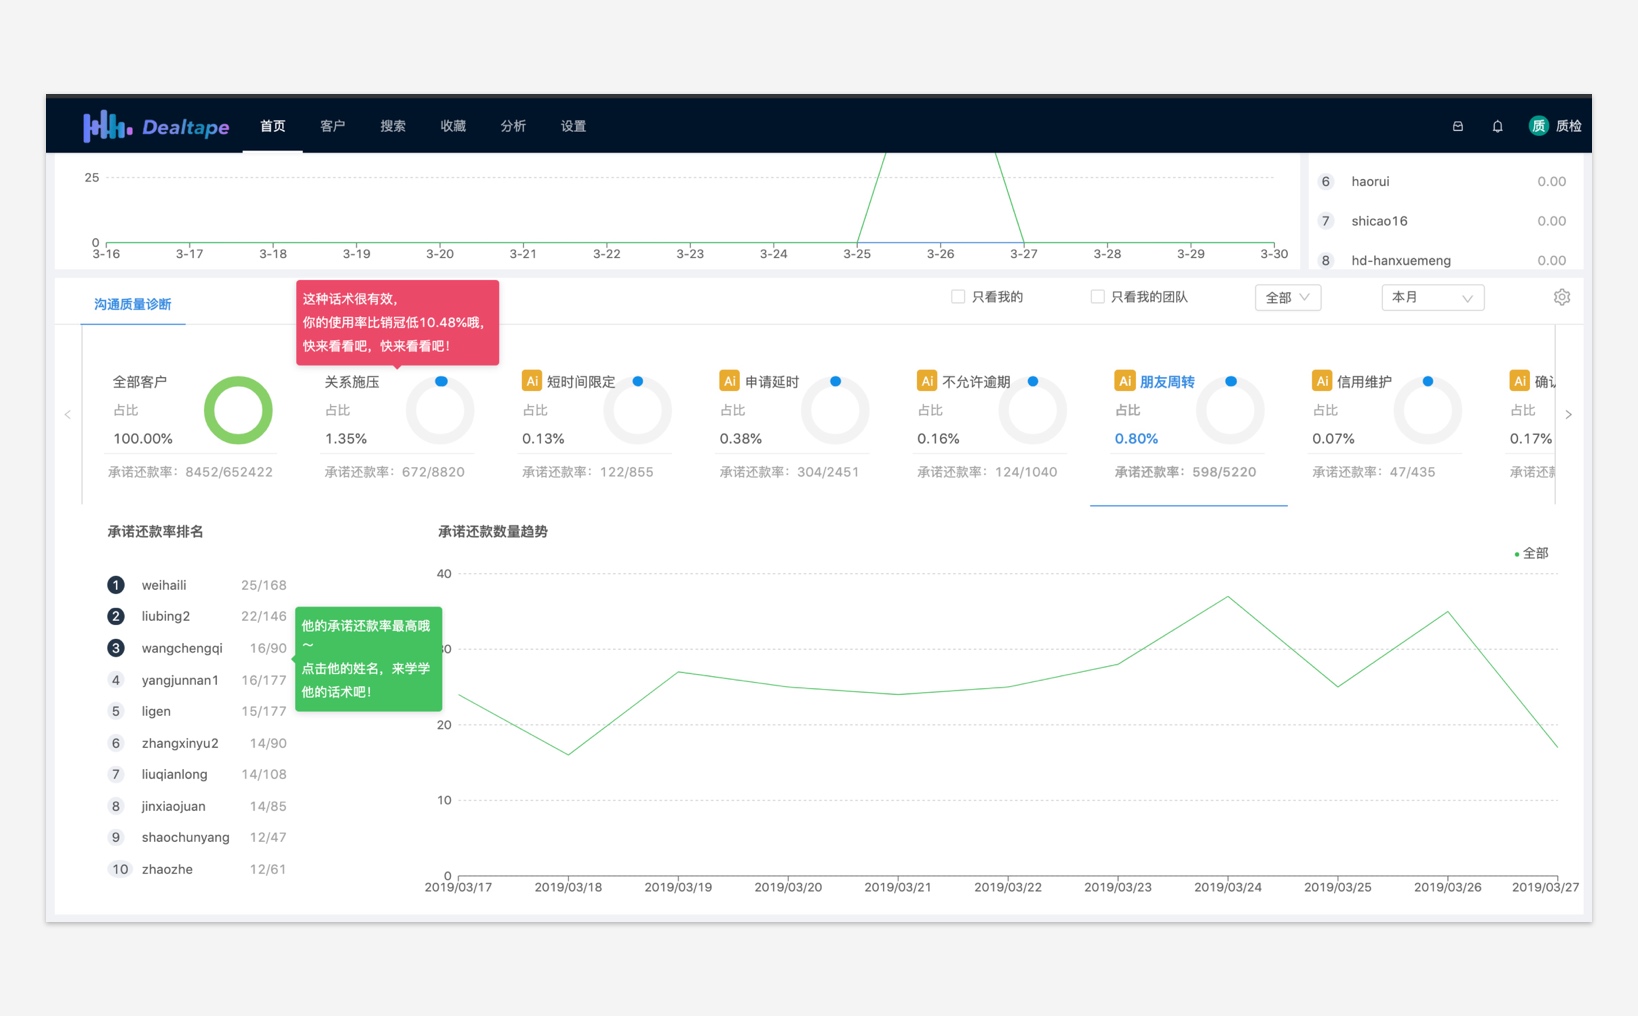Switch to the 沟通质量诊断 tab

pos(133,304)
